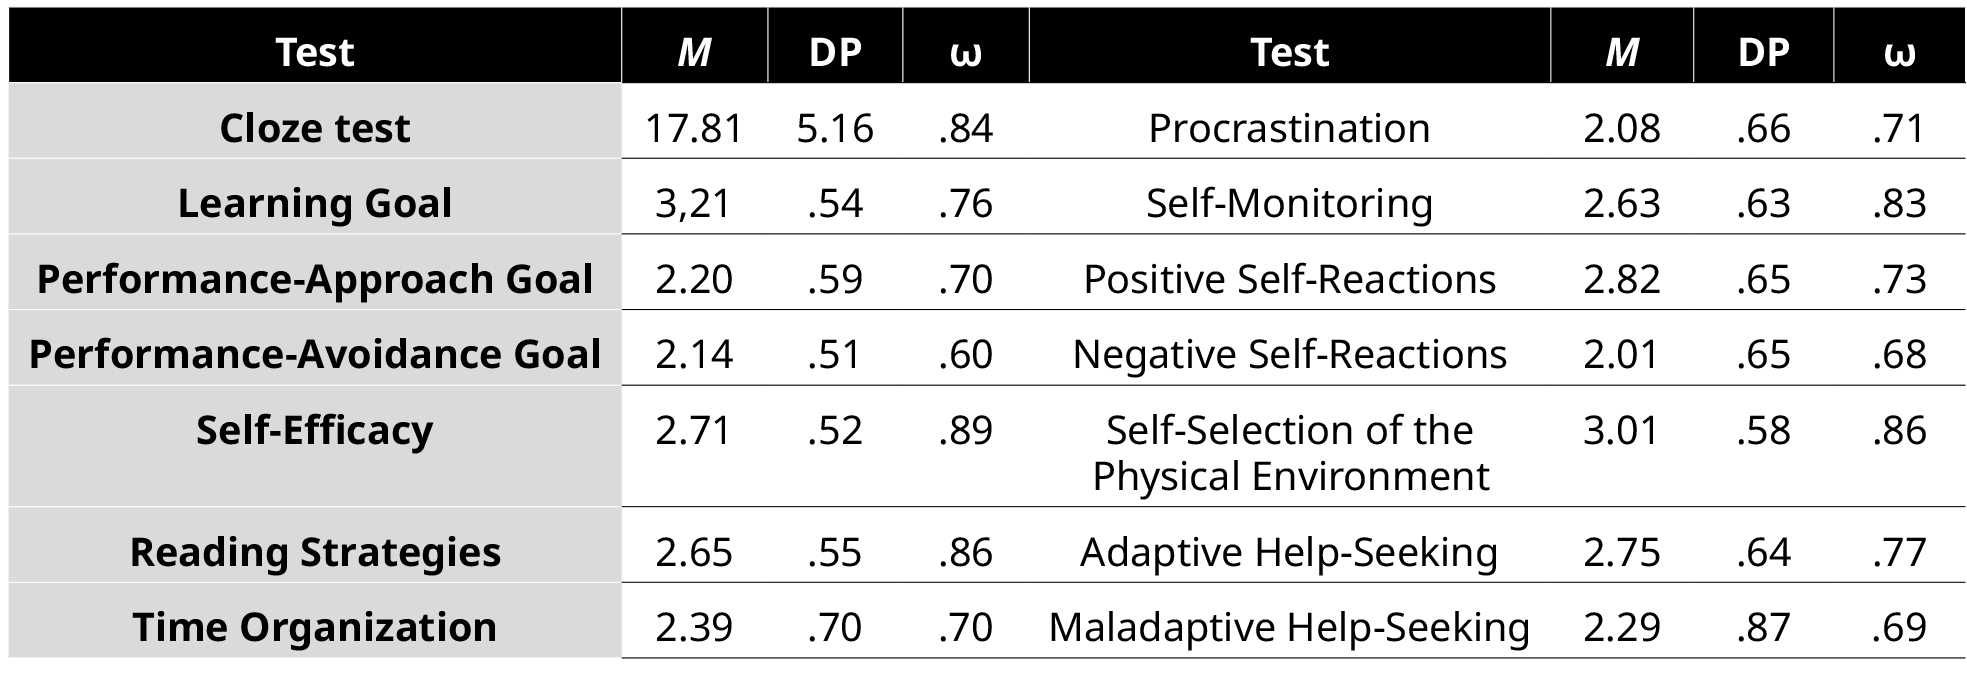Image resolution: width=1967 pixels, height=679 pixels.
Task: Select the Positive Self-Reactions cell
Action: tap(1288, 279)
